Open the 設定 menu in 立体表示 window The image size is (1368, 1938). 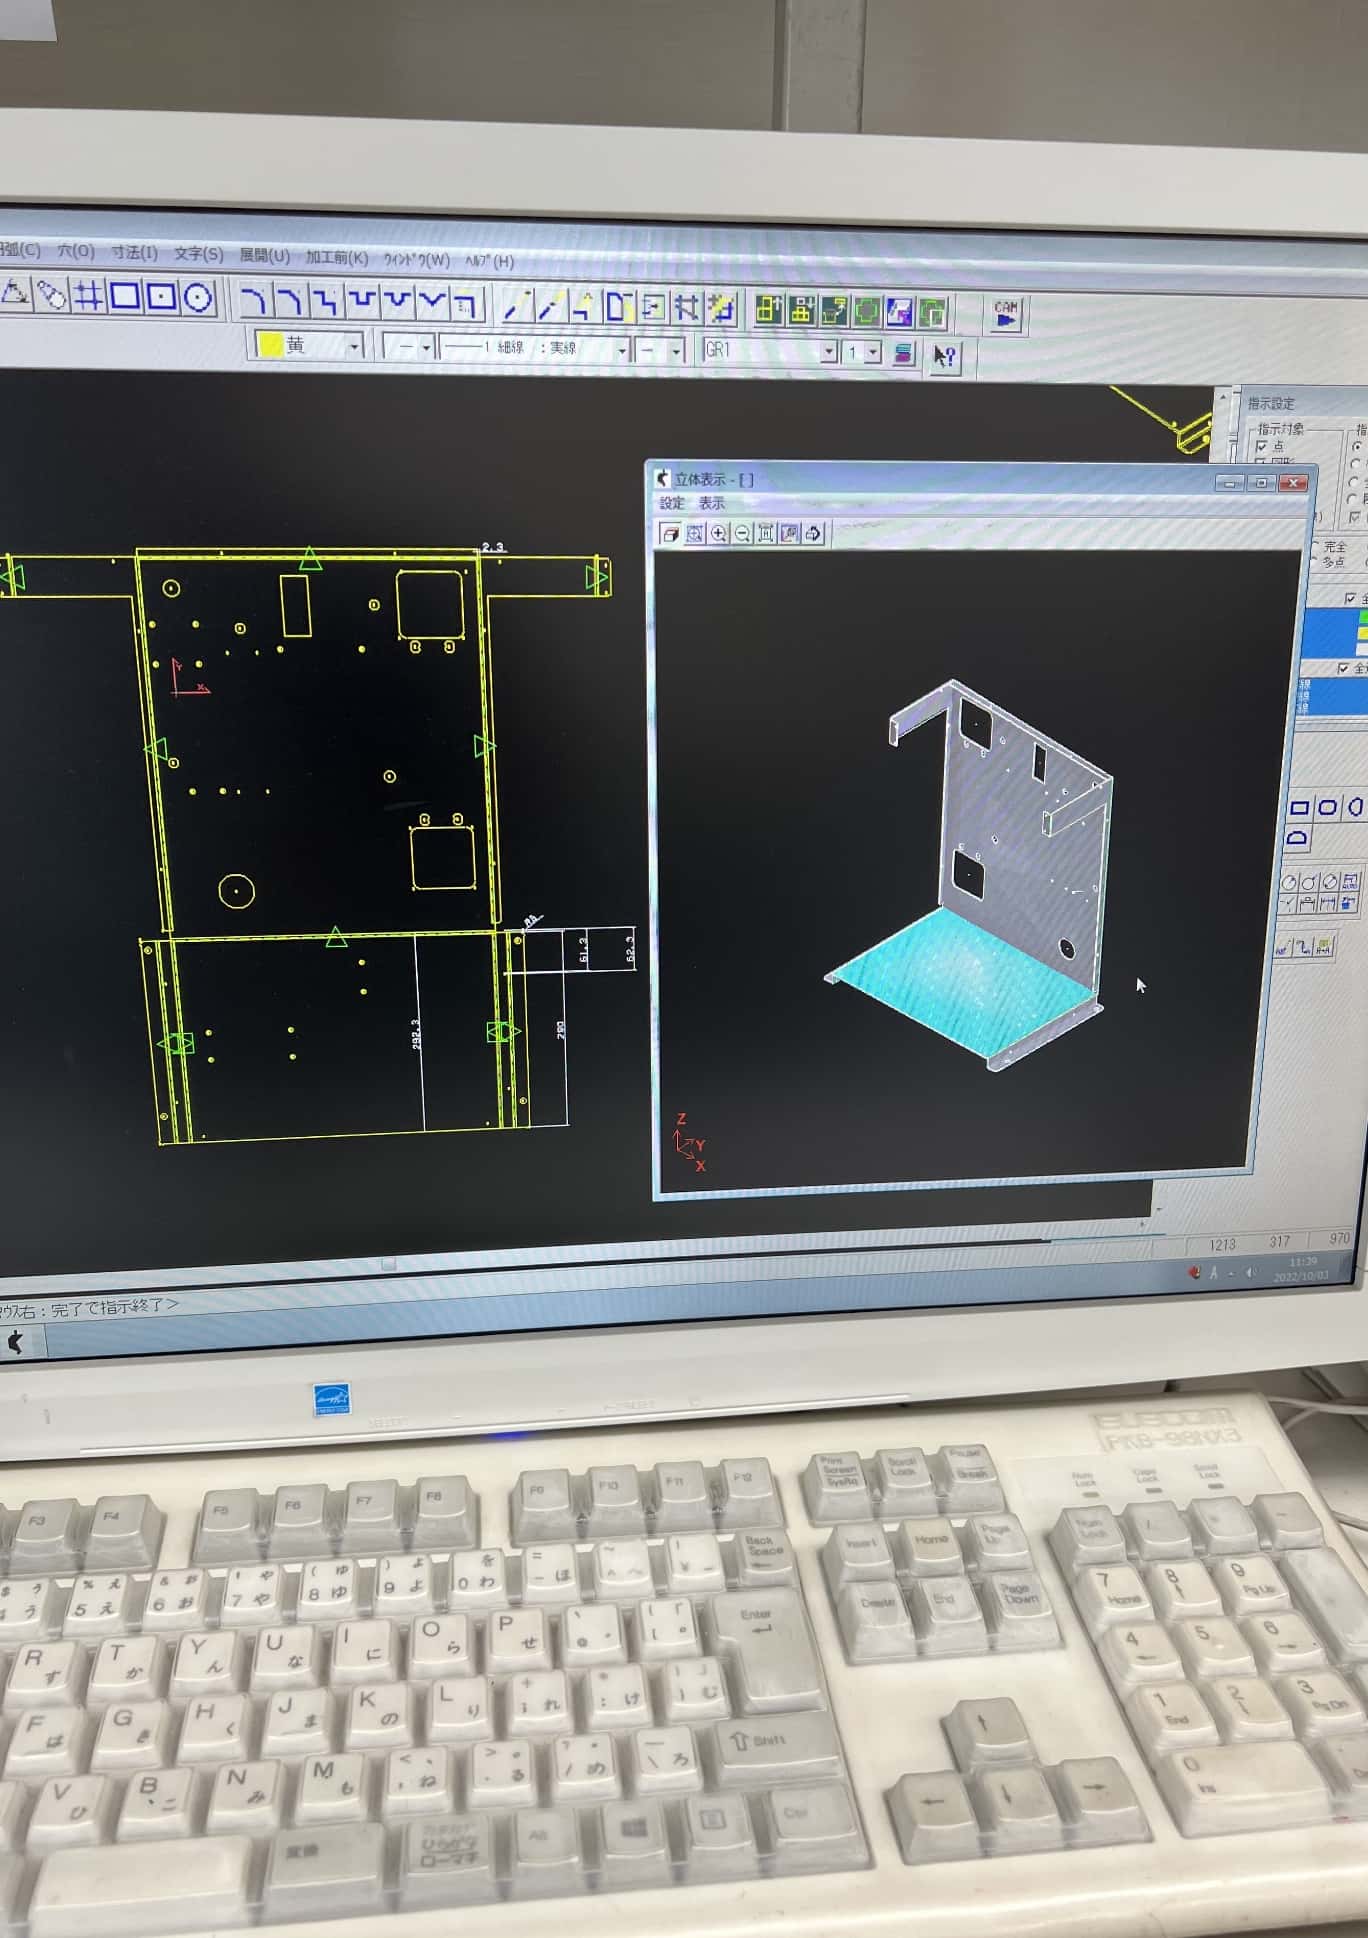click(x=672, y=503)
